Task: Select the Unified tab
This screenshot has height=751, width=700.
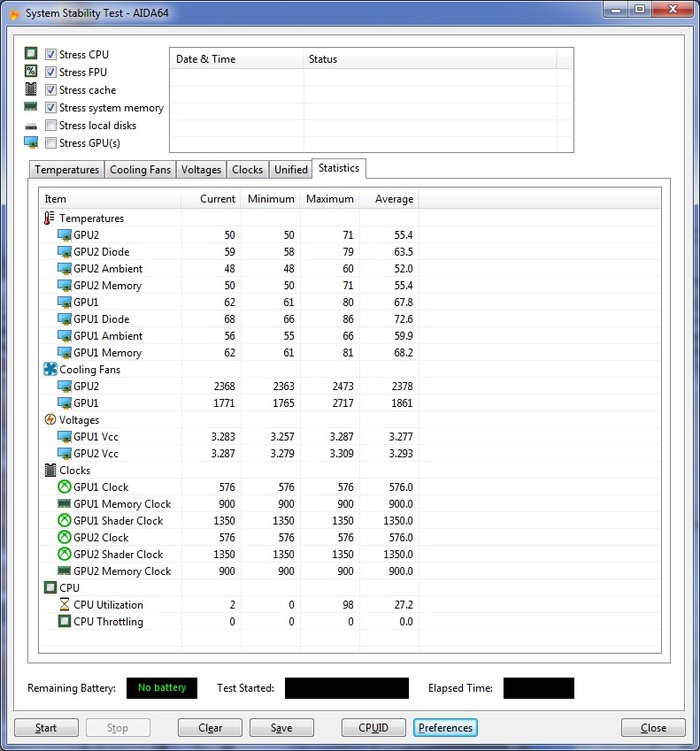Action: pyautogui.click(x=291, y=170)
